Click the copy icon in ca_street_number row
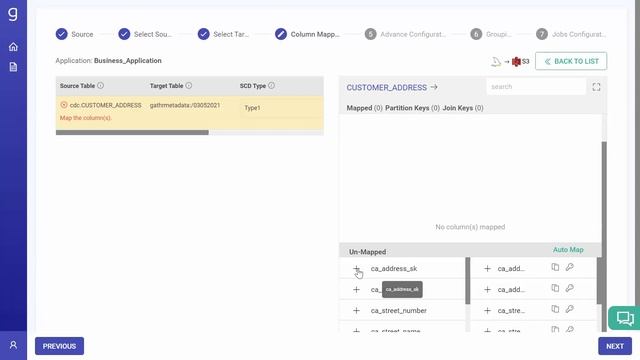640x360 pixels. tap(555, 309)
